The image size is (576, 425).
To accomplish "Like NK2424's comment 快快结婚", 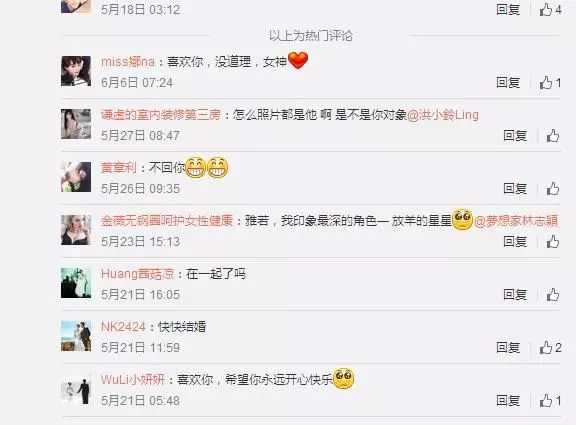I will (x=550, y=347).
